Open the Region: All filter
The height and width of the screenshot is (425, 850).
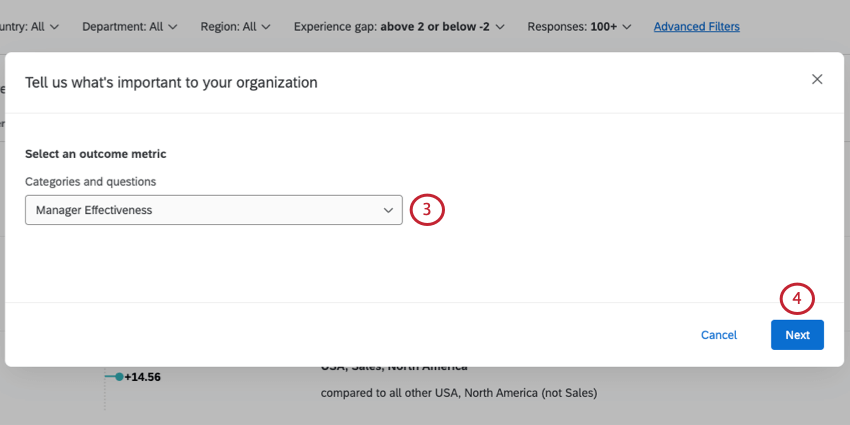tap(237, 26)
